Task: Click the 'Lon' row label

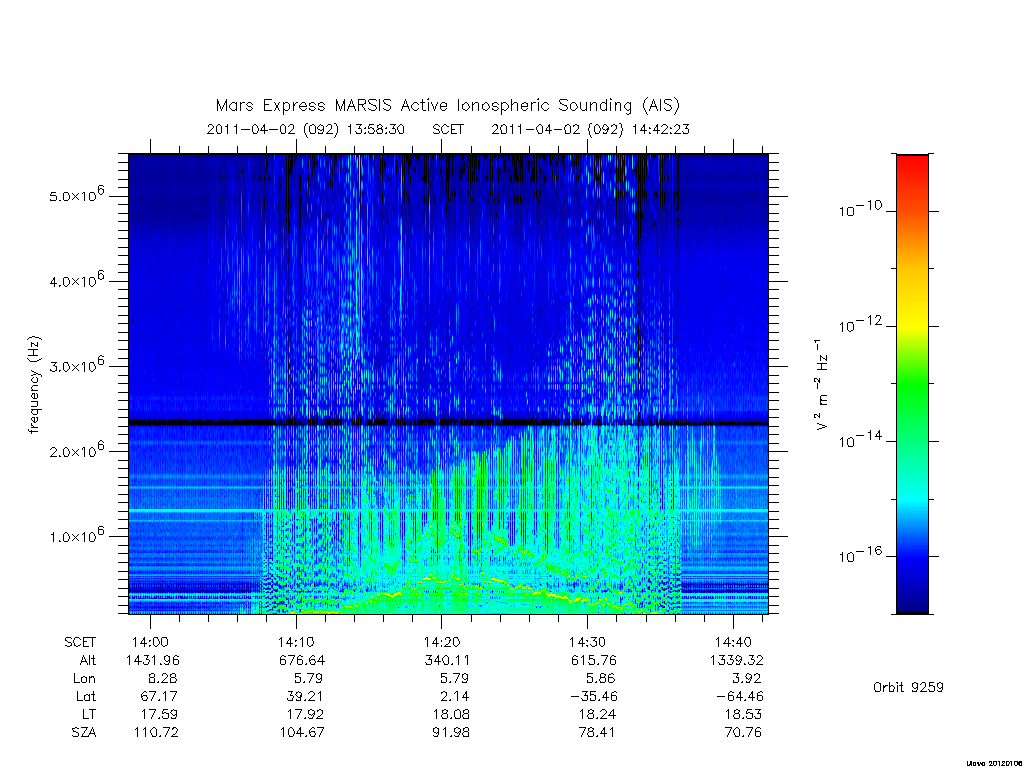Action: [84, 679]
